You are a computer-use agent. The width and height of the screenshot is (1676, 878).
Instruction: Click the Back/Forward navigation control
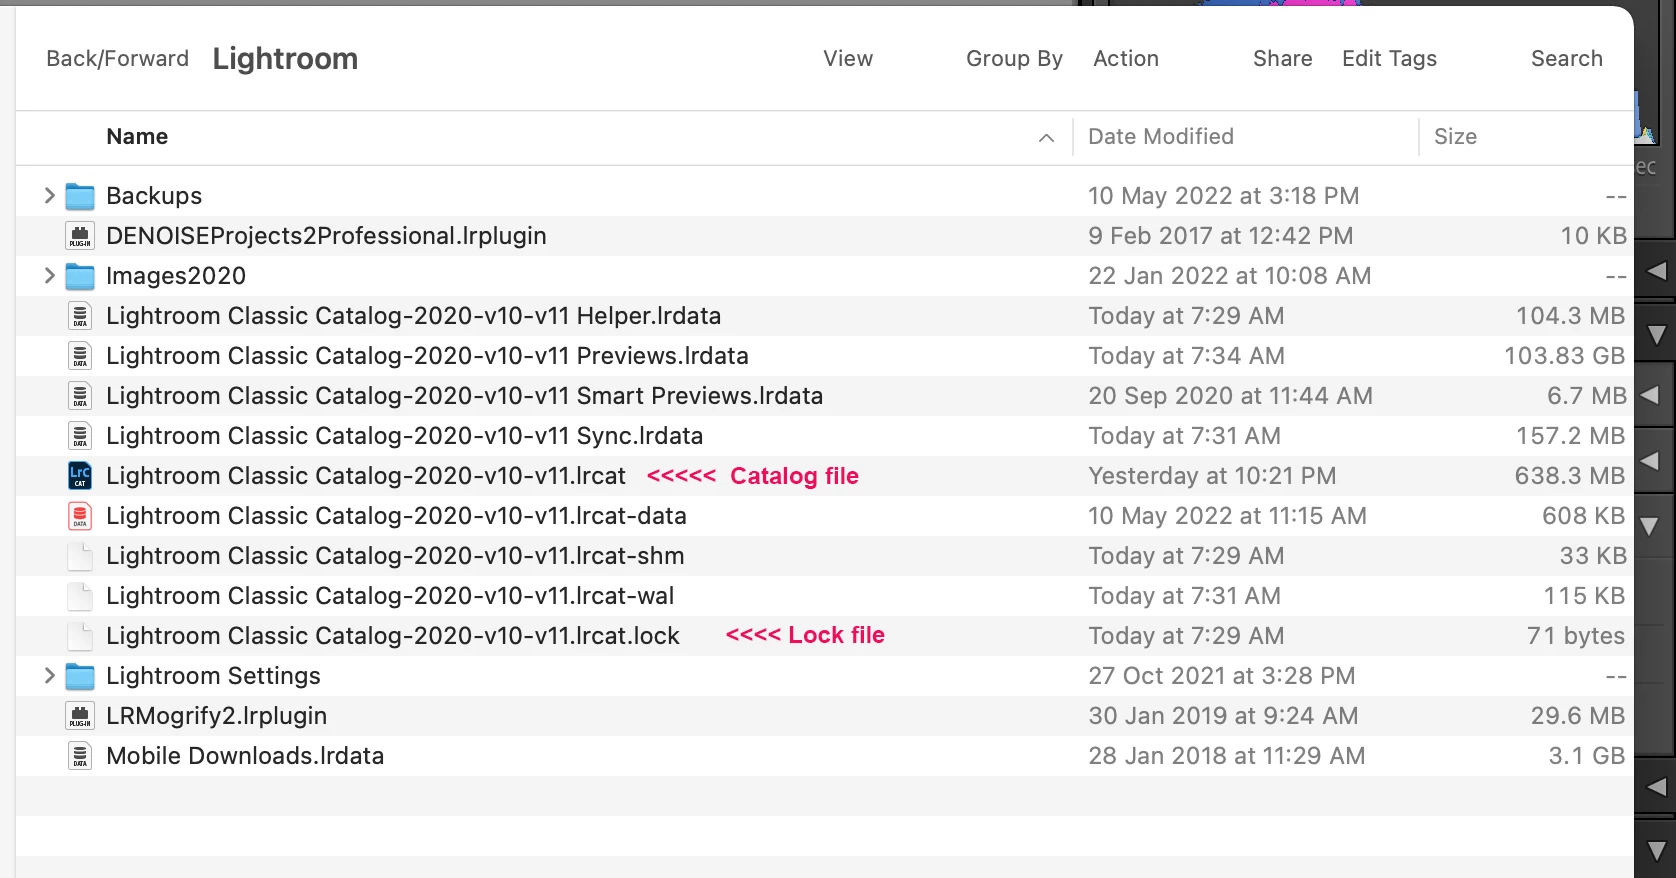pos(117,59)
